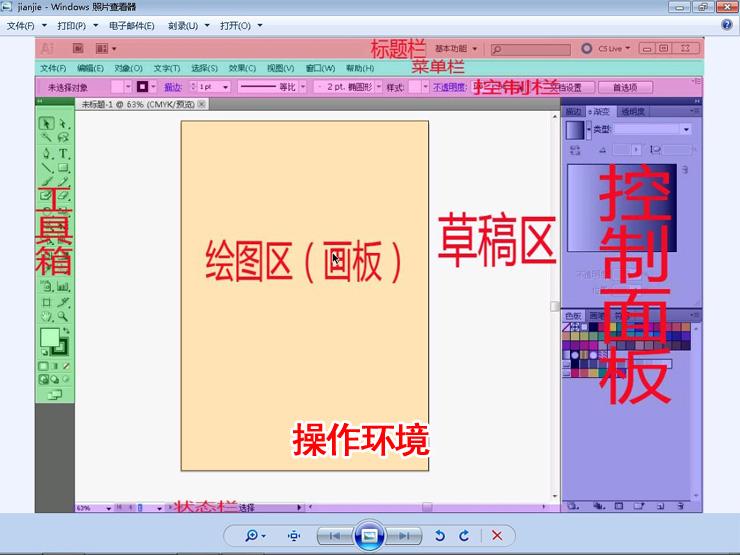Click the 首选项 preferences button
The image size is (740, 555).
coord(630,87)
